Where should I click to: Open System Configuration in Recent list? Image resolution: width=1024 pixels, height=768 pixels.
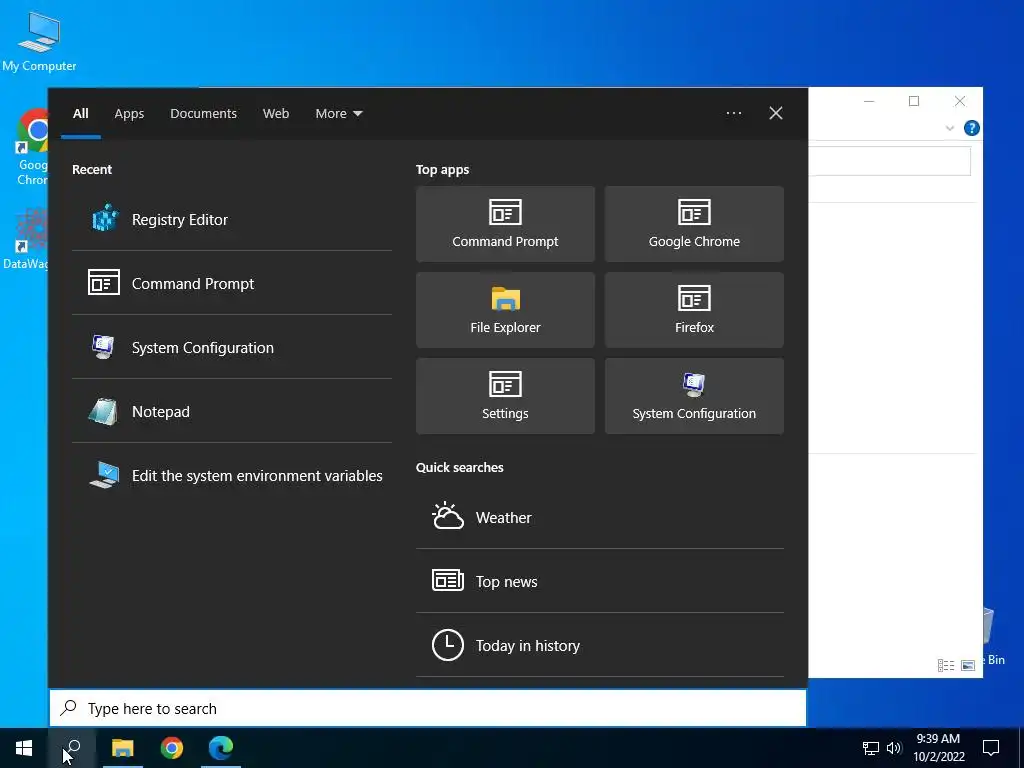pyautogui.click(x=232, y=347)
